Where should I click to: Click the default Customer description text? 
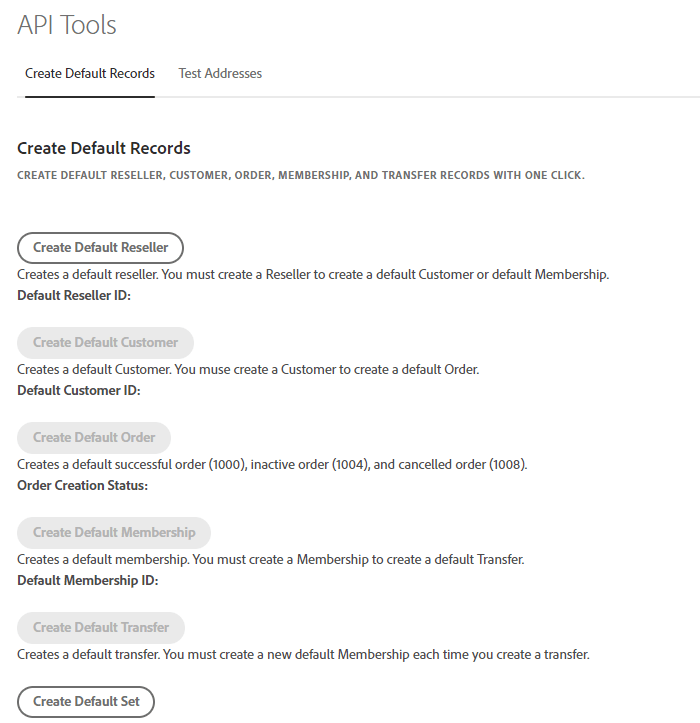click(x=248, y=369)
